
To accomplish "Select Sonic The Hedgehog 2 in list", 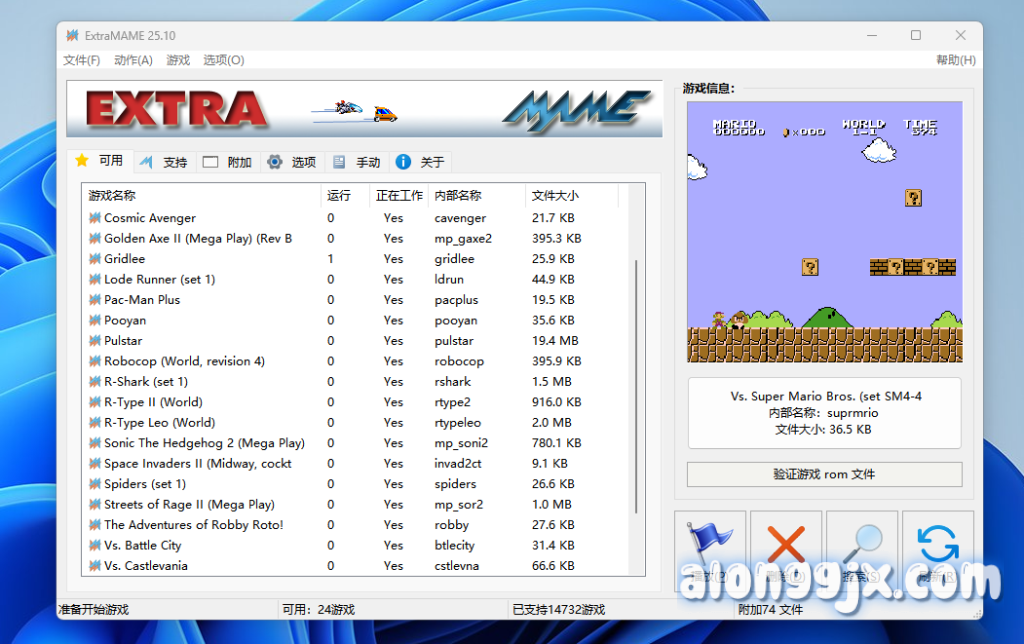I will pyautogui.click(x=204, y=443).
